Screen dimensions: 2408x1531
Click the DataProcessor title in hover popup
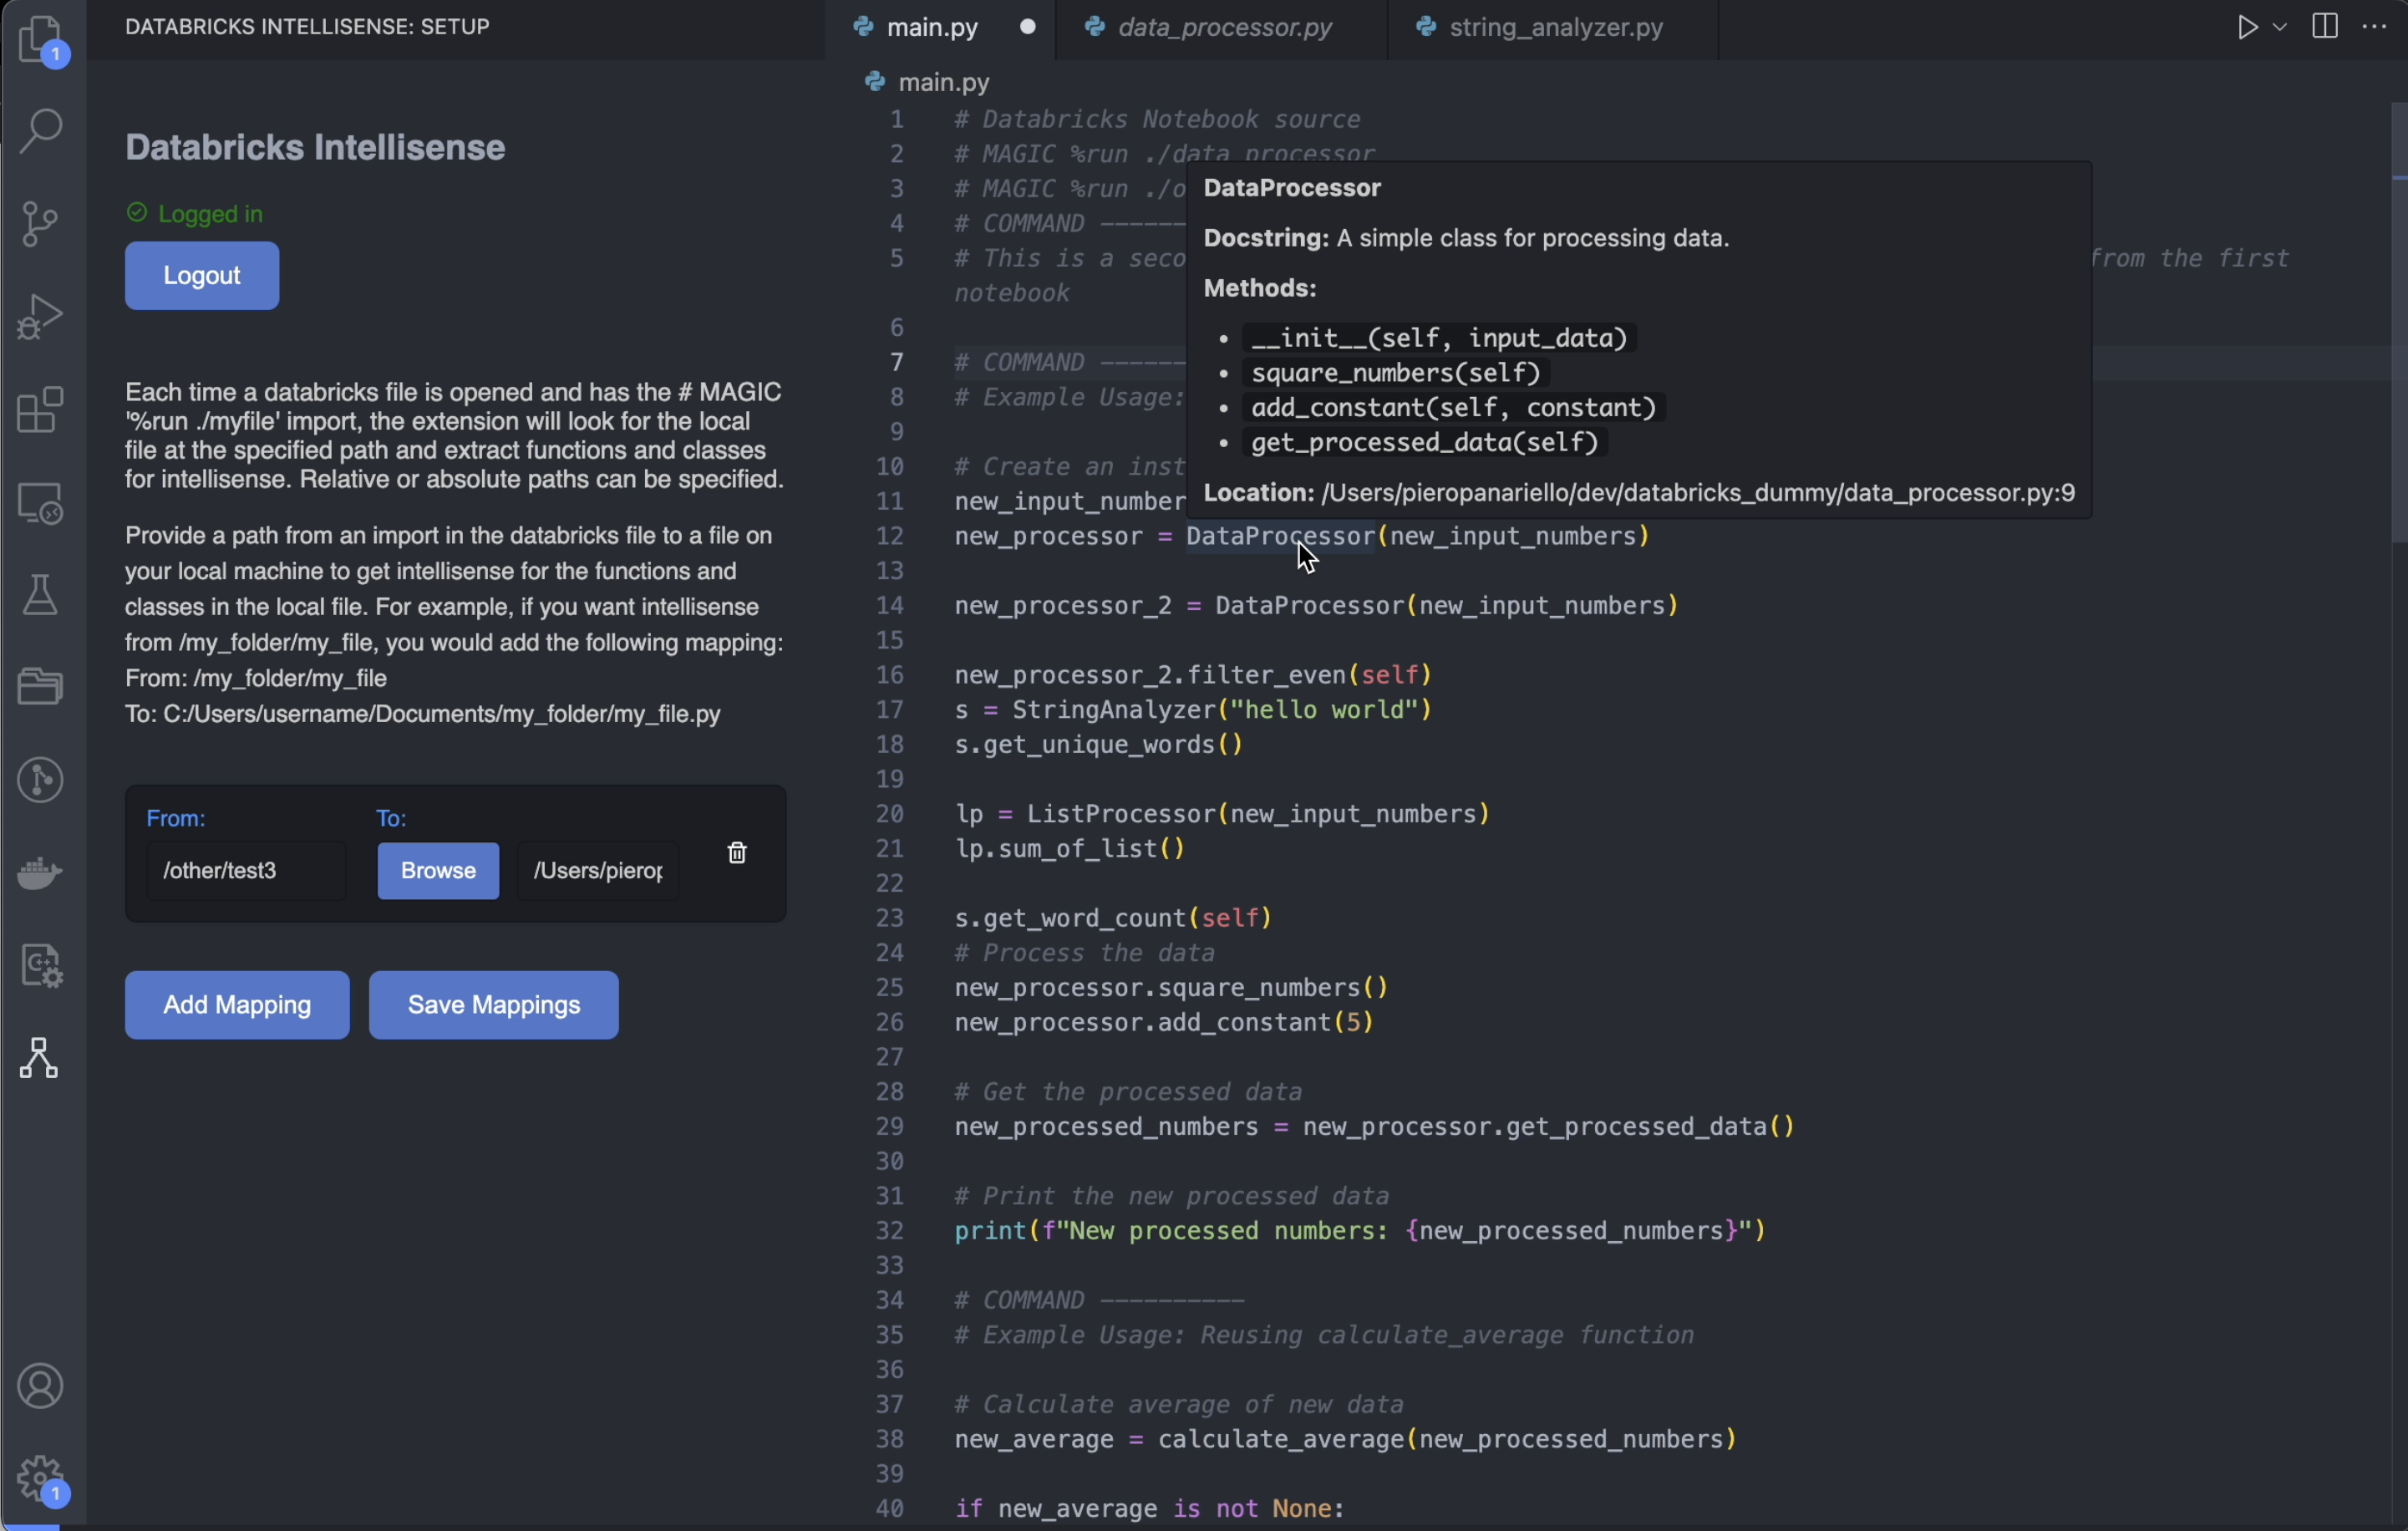tap(1292, 188)
